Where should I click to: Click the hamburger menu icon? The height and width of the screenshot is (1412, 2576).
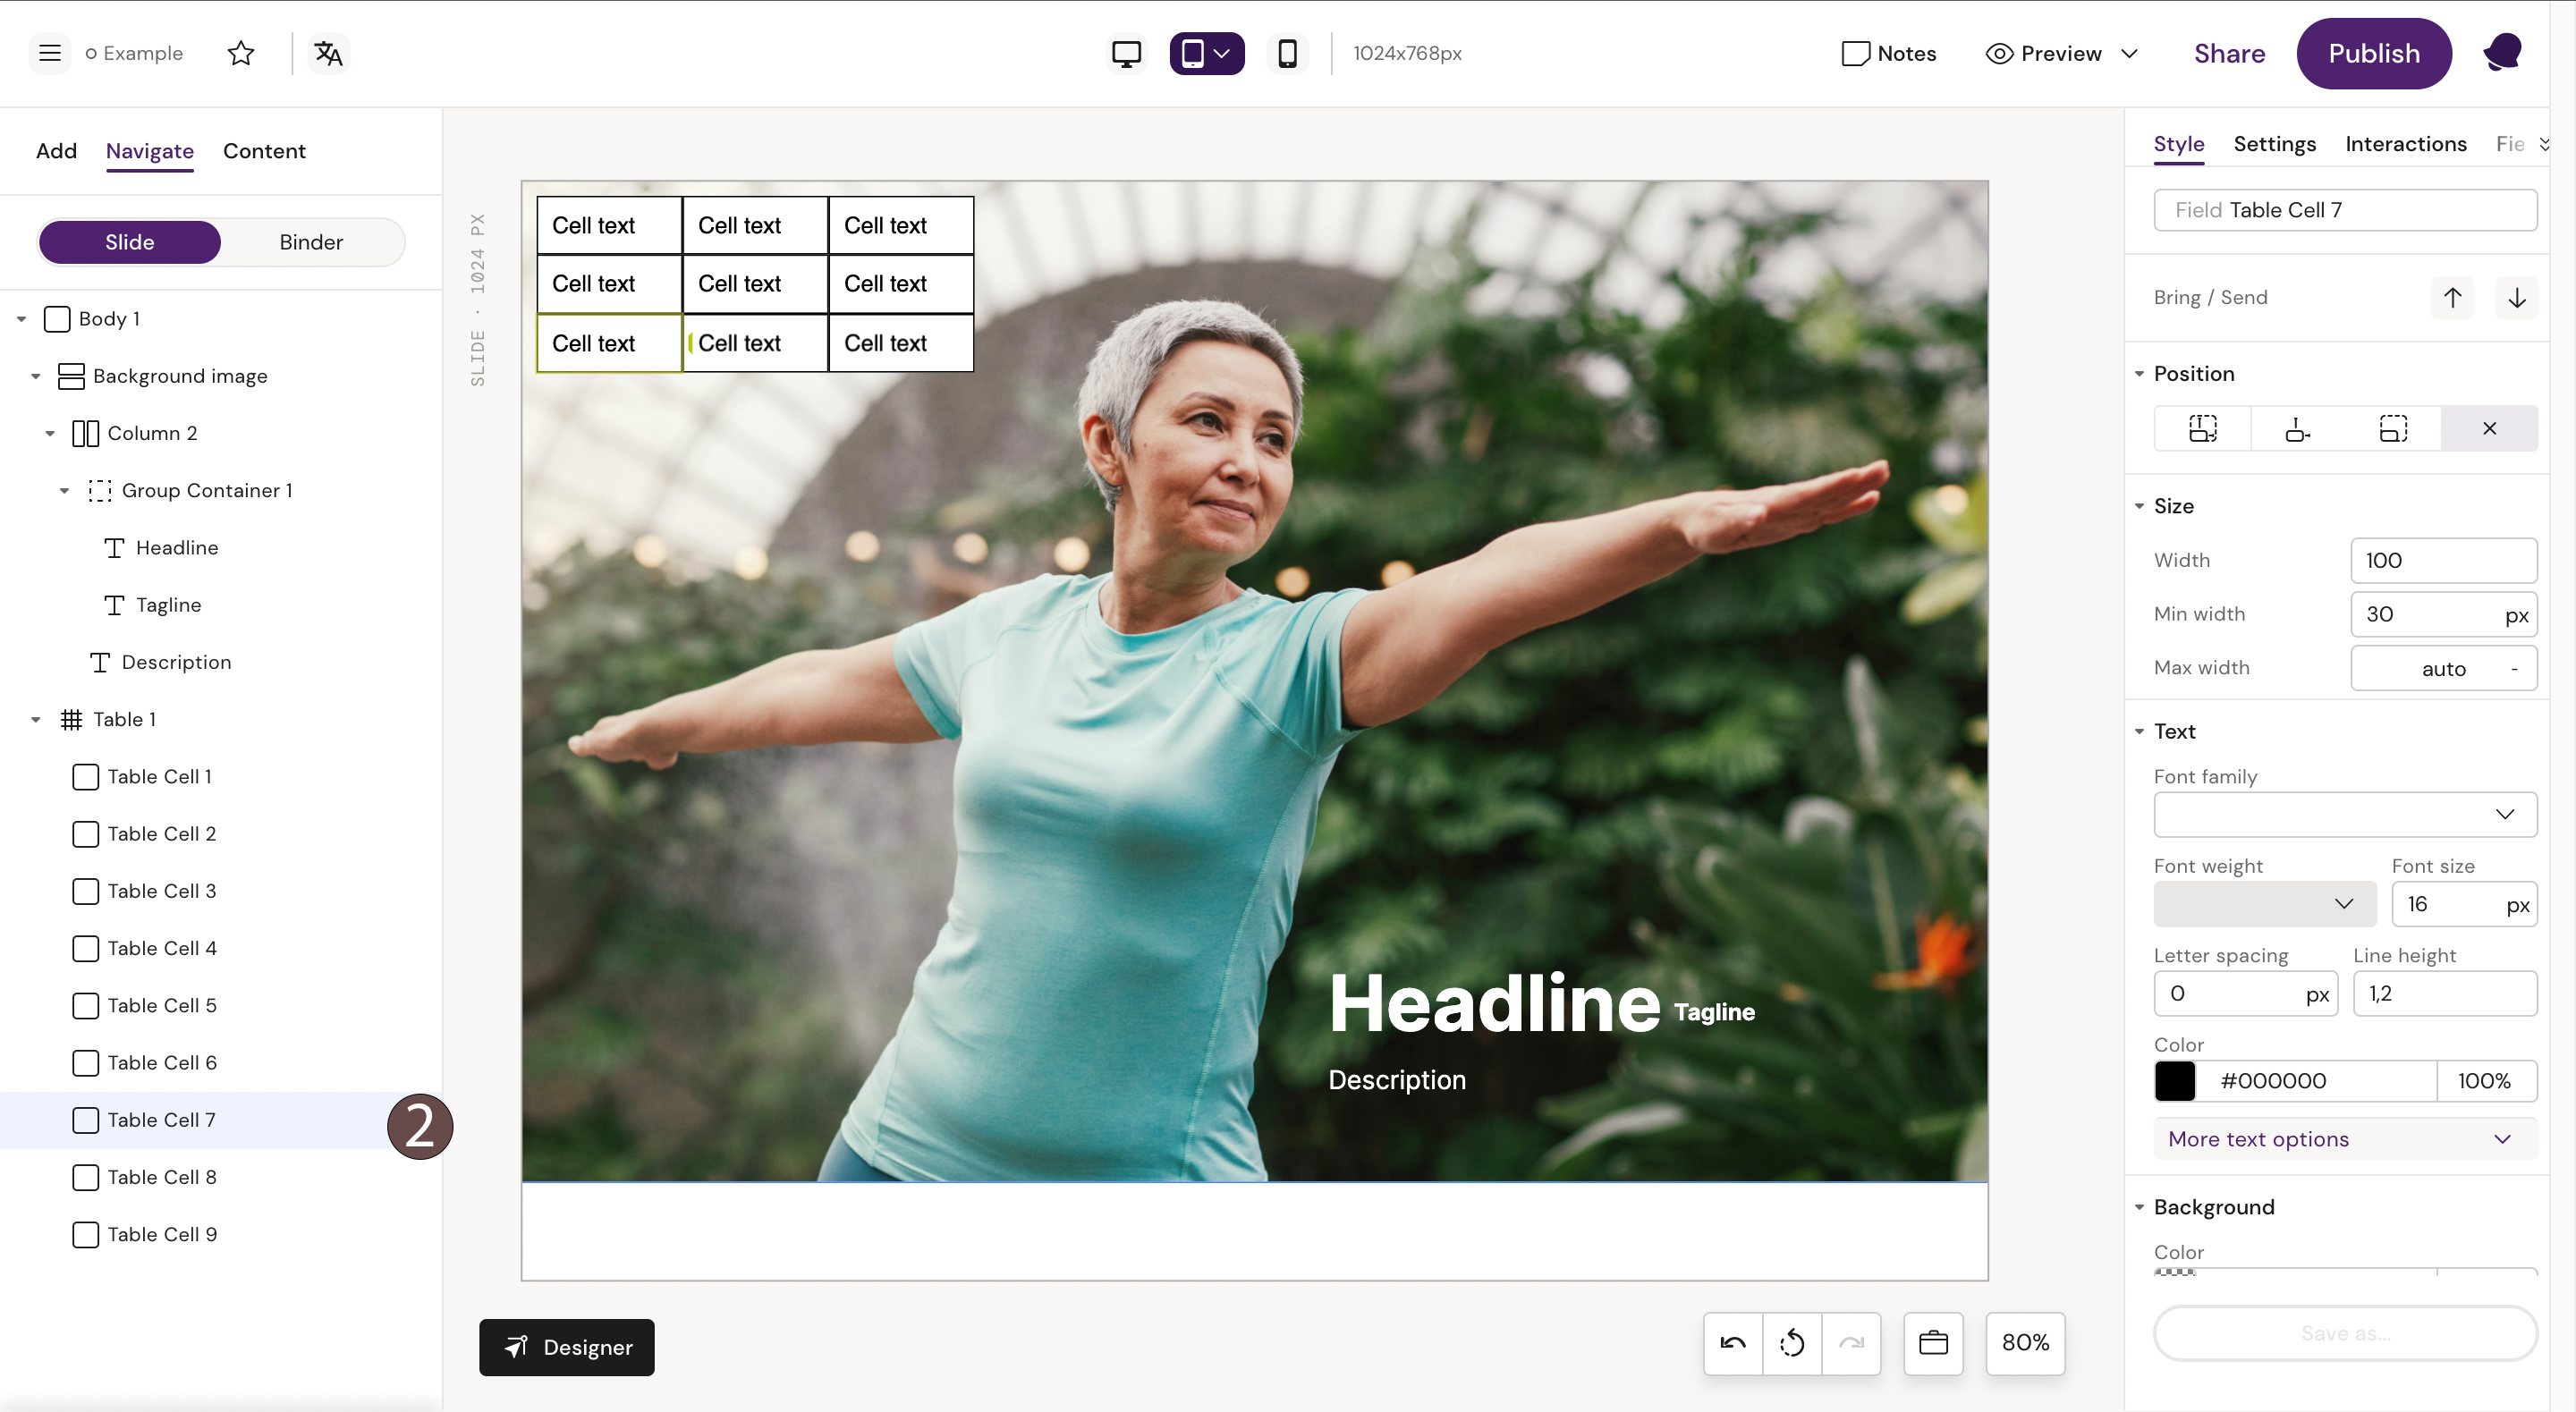tap(49, 53)
